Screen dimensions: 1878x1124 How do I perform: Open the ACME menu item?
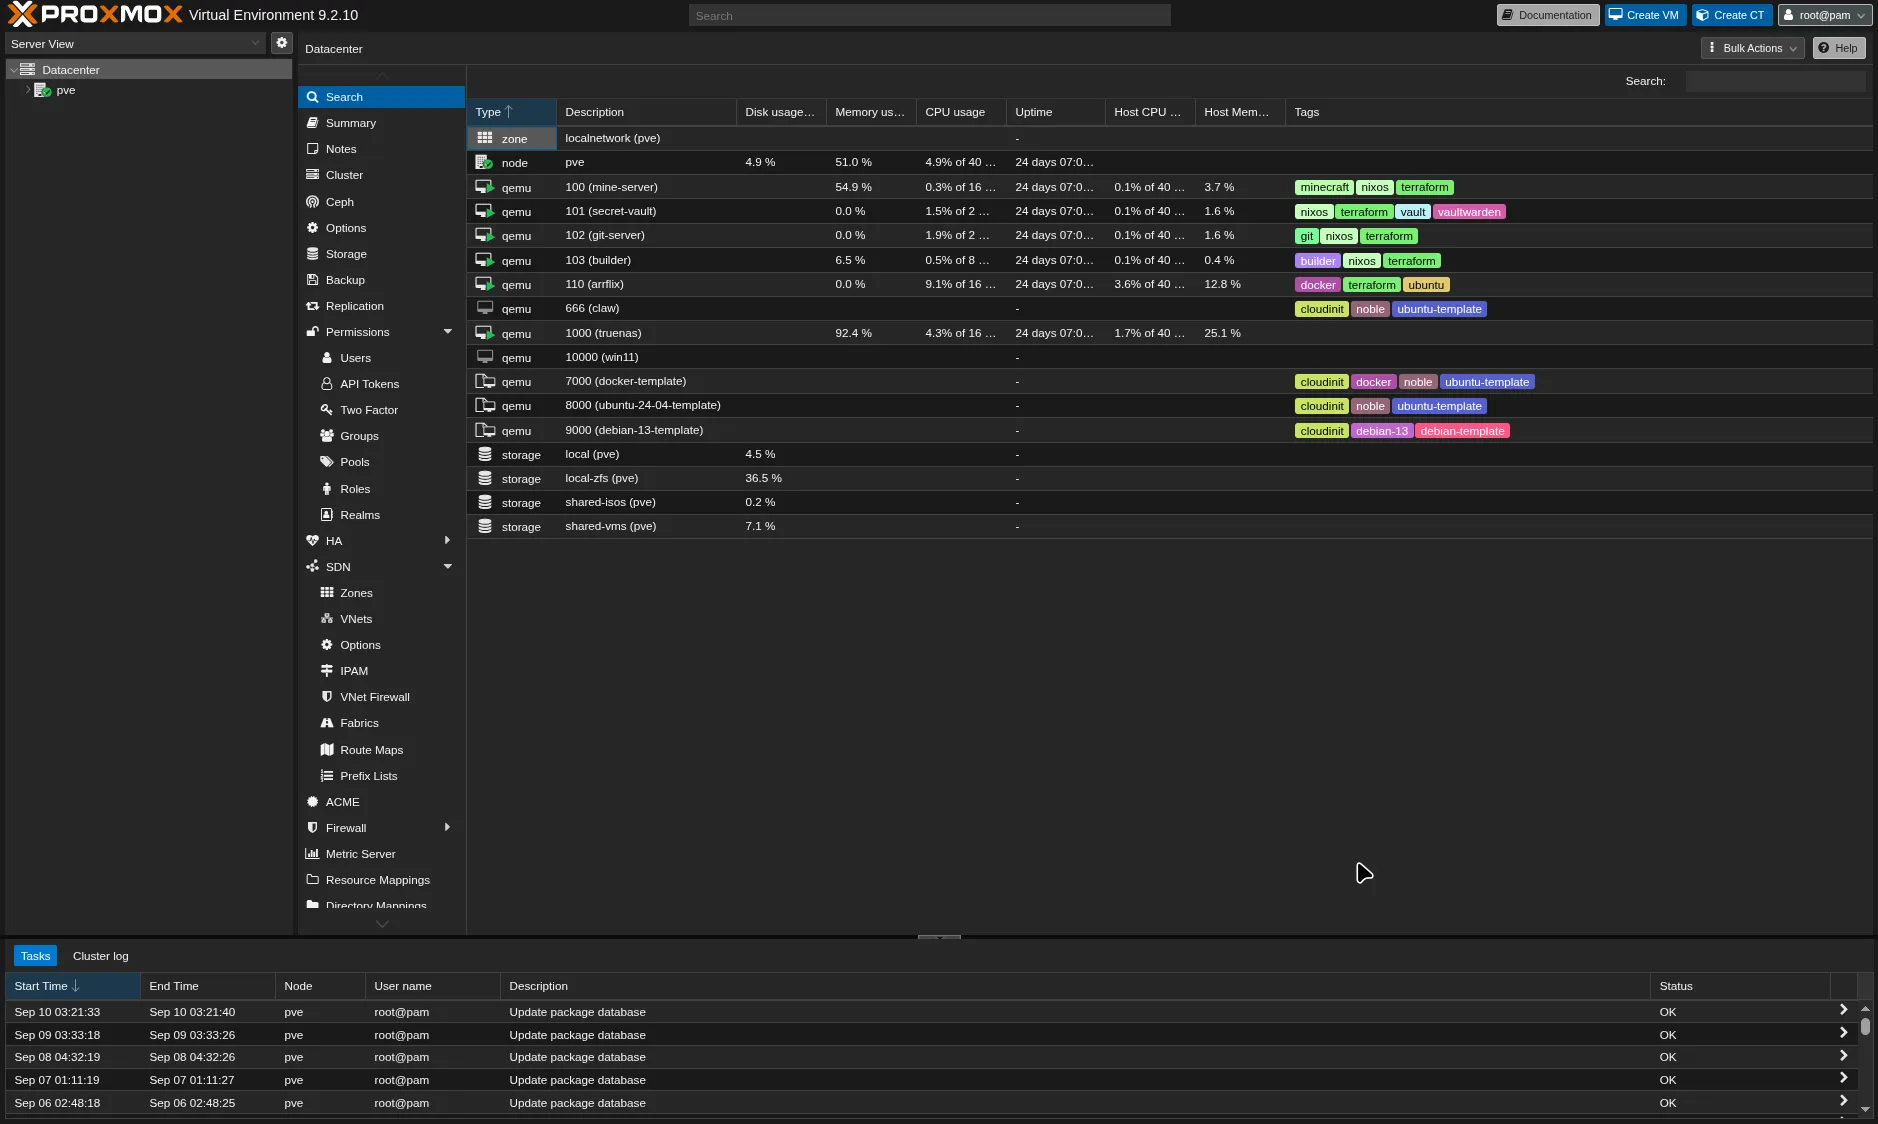click(x=381, y=802)
